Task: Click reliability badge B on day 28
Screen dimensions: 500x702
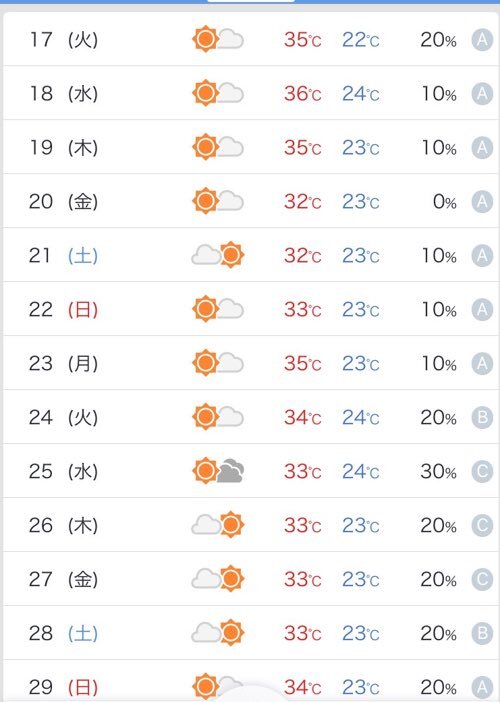Action: pyautogui.click(x=482, y=633)
